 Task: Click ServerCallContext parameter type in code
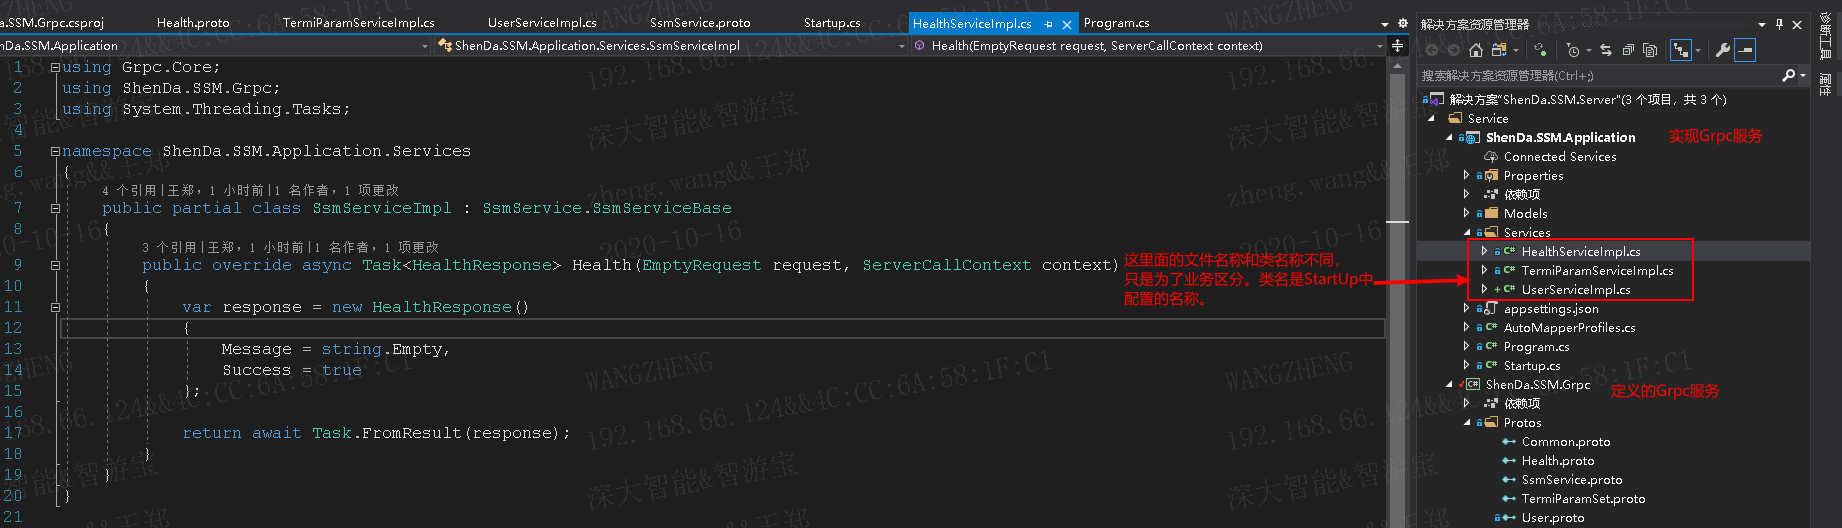click(946, 265)
